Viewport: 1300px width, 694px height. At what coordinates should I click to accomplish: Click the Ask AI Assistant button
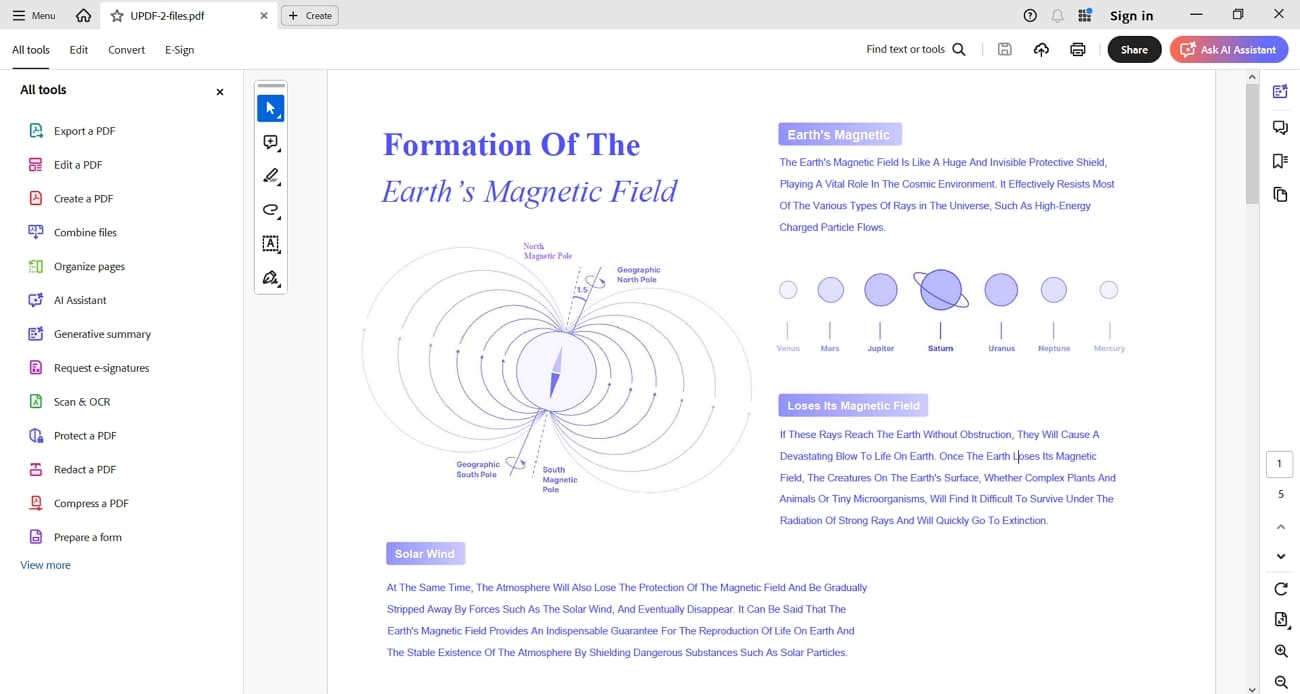tap(1228, 49)
